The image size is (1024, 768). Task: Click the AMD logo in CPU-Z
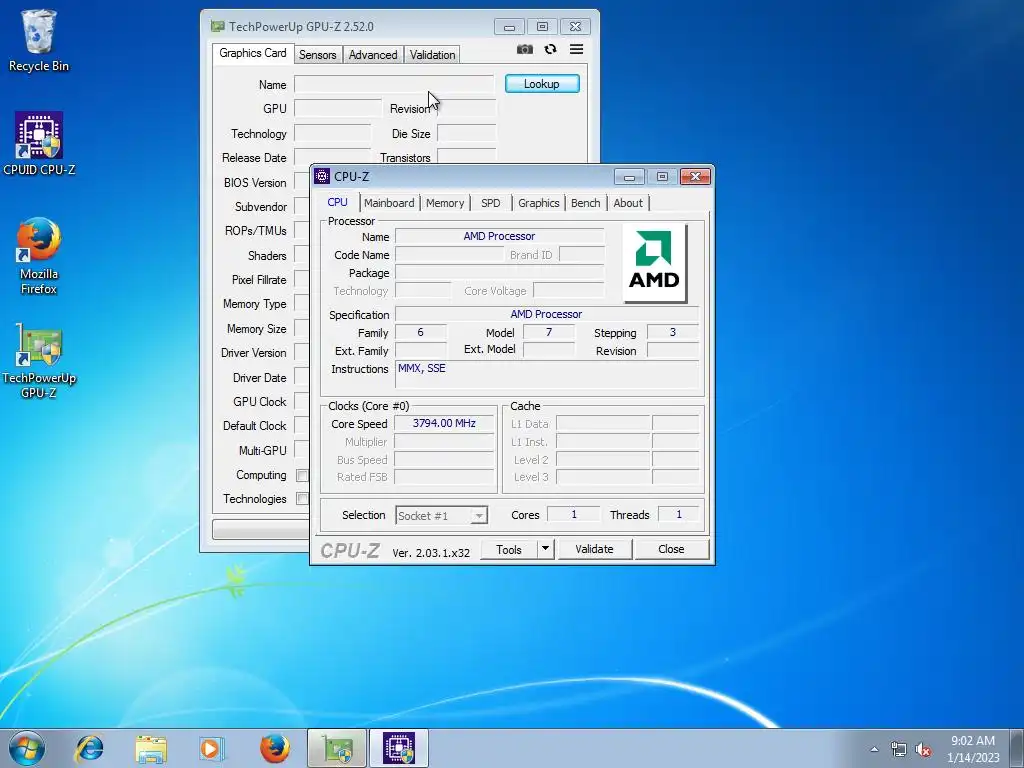654,263
